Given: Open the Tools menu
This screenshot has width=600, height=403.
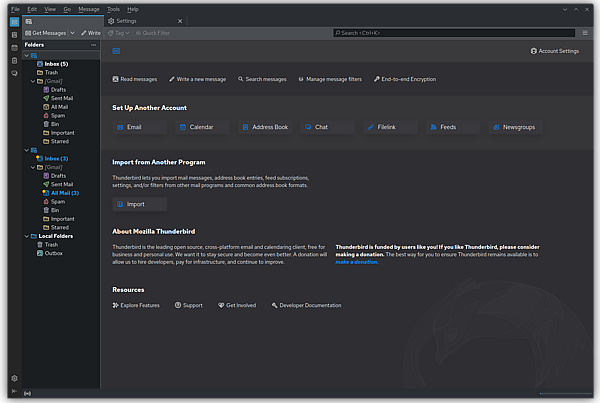Looking at the screenshot, I should [x=113, y=8].
